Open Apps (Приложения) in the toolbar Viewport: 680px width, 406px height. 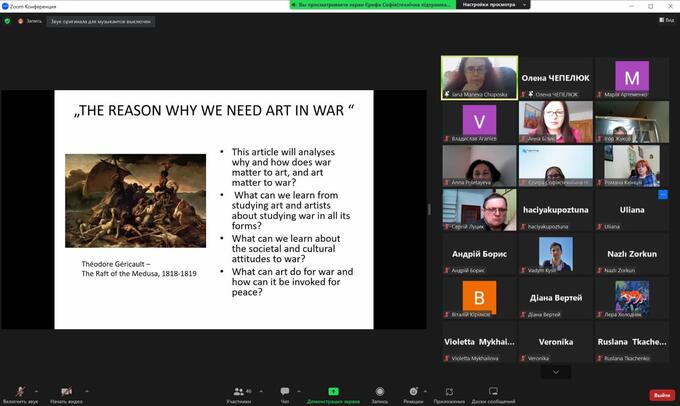coord(443,392)
